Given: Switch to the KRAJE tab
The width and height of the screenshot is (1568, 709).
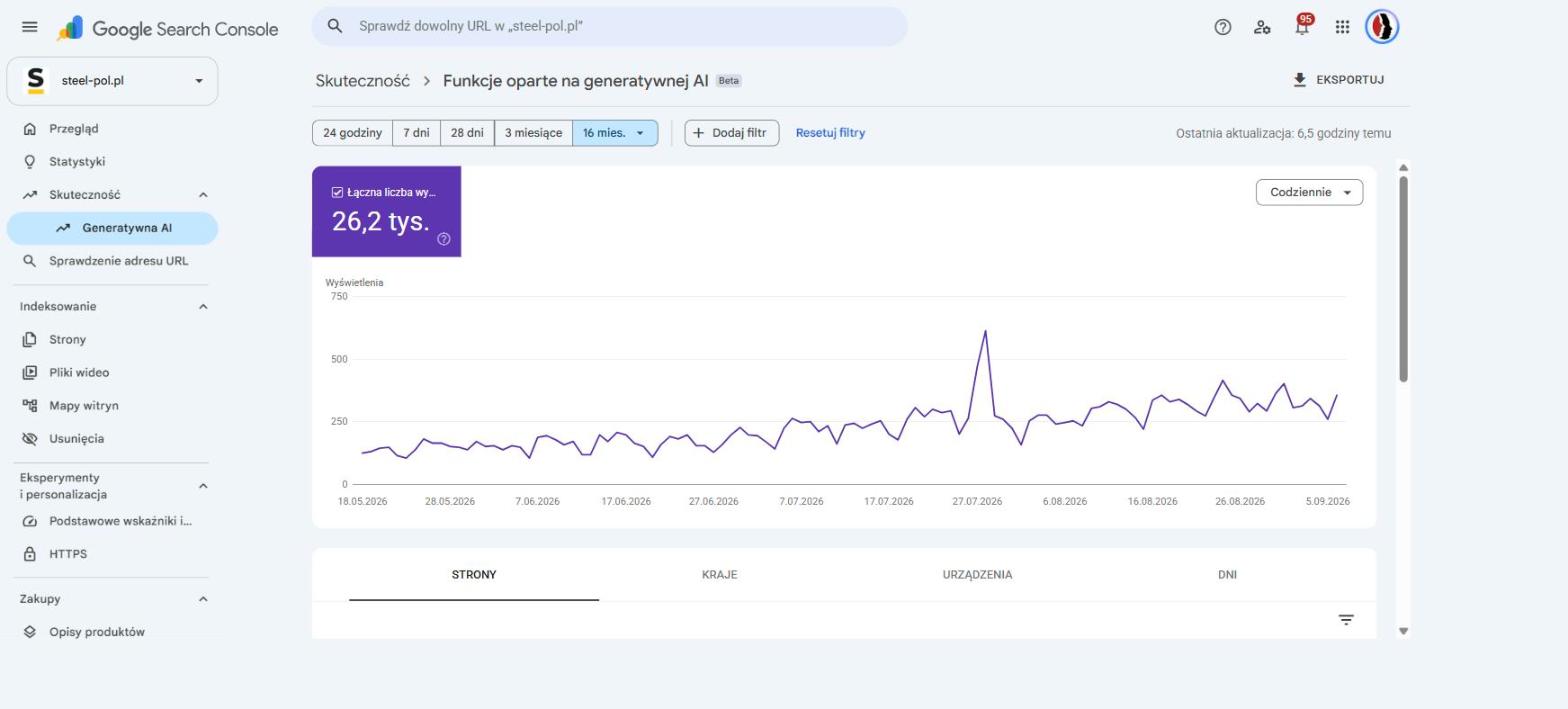Looking at the screenshot, I should [x=720, y=575].
